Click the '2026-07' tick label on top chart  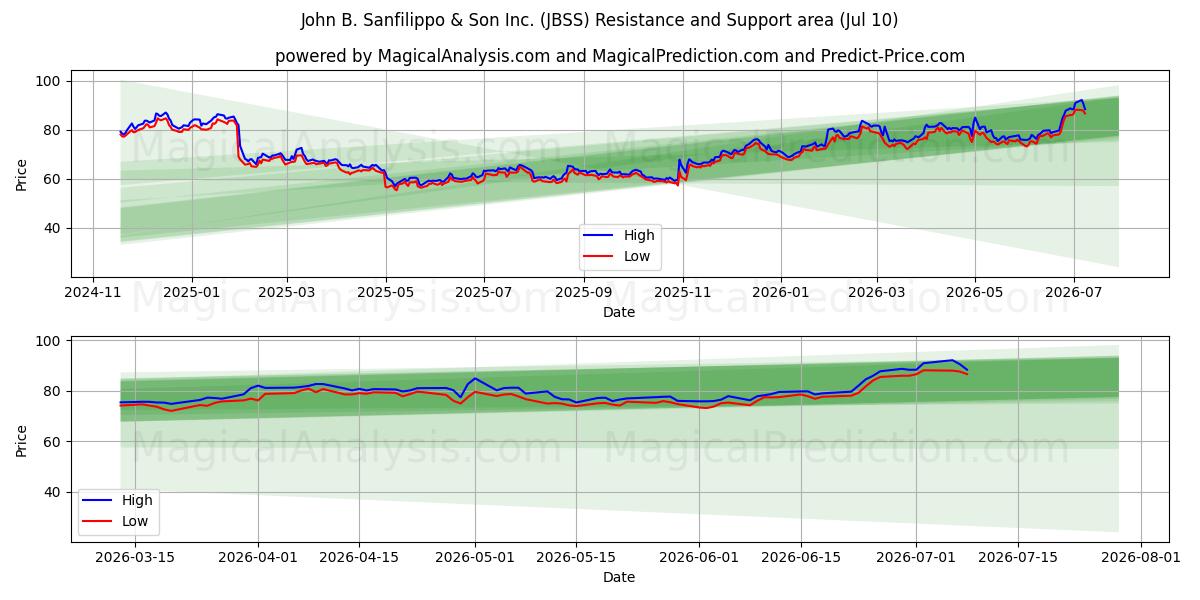click(x=1073, y=292)
